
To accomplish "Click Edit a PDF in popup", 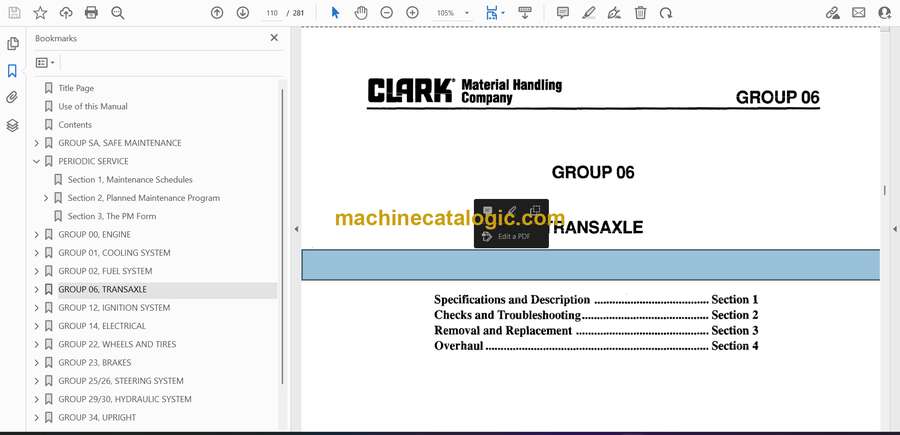I will (513, 236).
